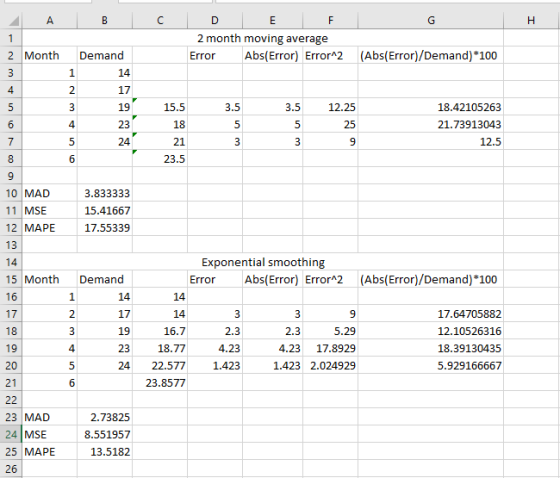
Task: Select row 24 header
Action: (x=11, y=434)
